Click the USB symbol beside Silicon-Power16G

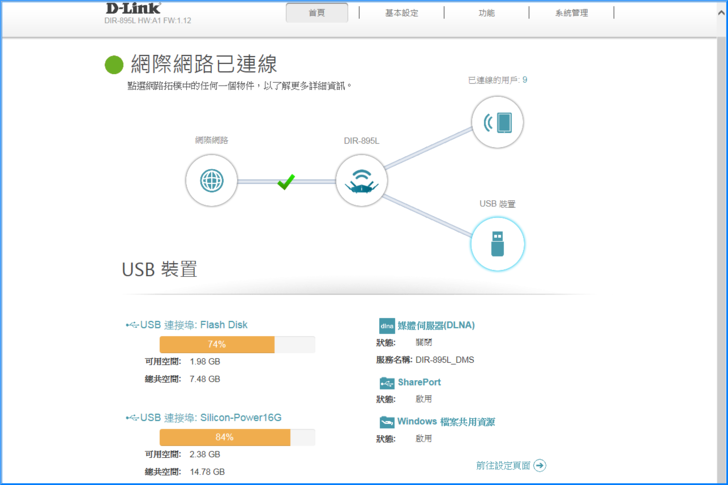pyautogui.click(x=132, y=417)
